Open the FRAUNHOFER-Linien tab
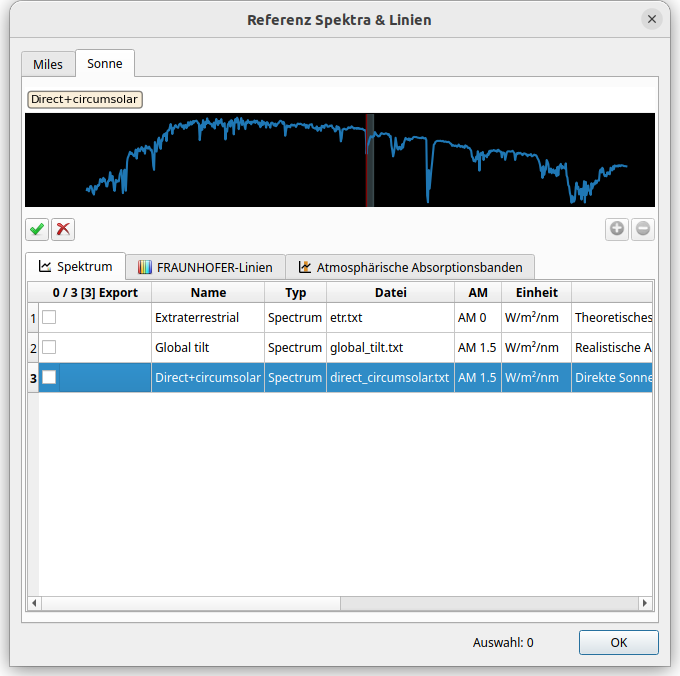The image size is (680, 676). pyautogui.click(x=205, y=267)
